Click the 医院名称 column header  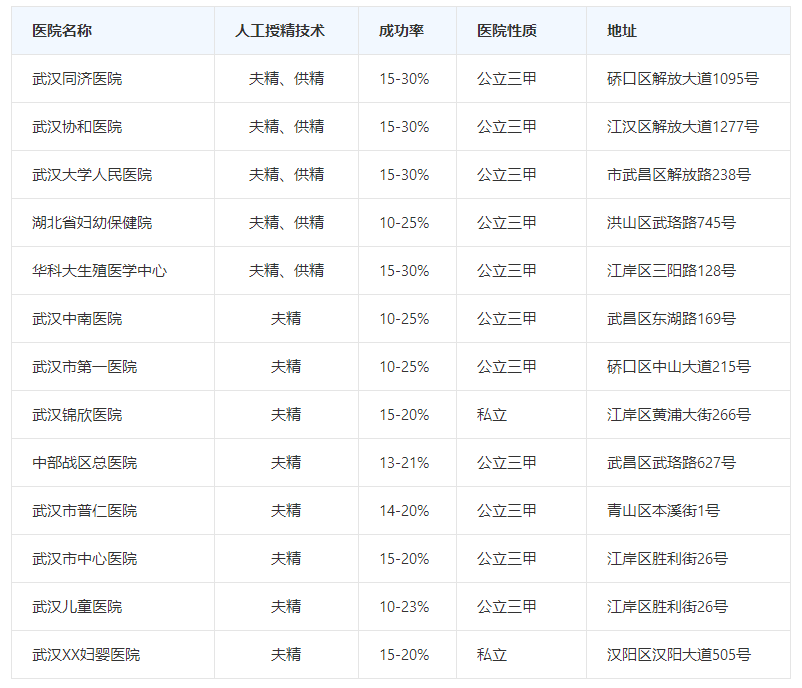(62, 31)
